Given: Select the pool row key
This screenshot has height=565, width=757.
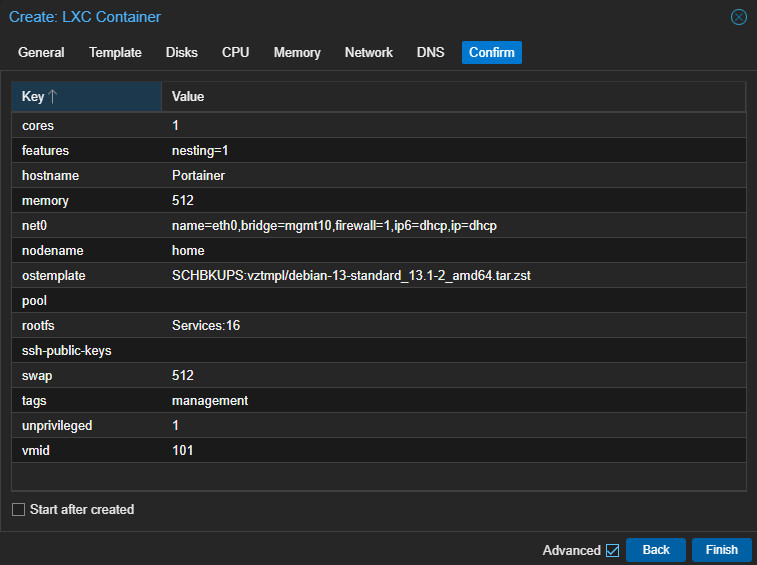Looking at the screenshot, I should [34, 301].
